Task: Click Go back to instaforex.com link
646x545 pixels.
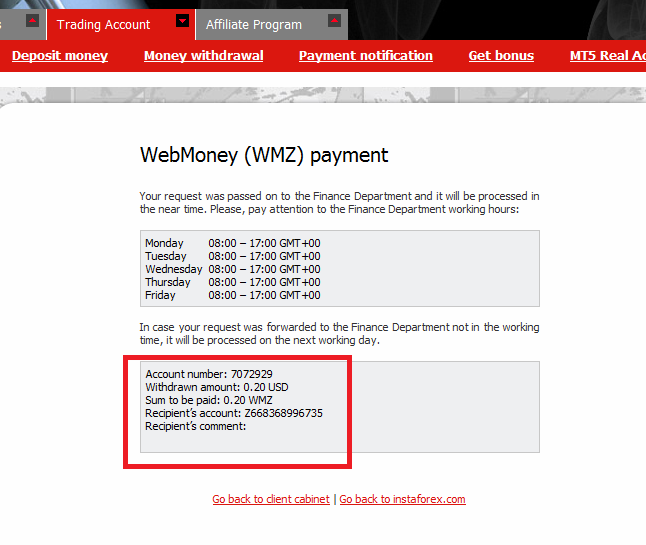Action: [402, 499]
